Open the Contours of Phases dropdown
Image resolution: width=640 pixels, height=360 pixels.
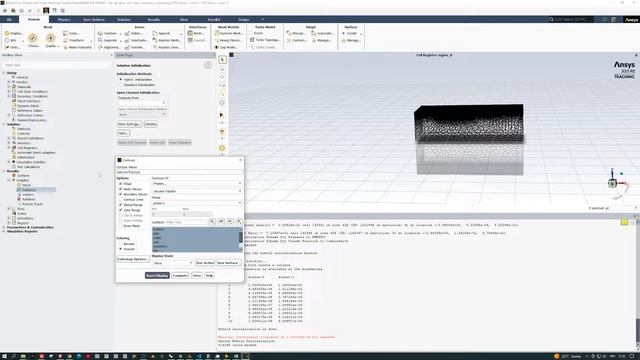(197, 184)
